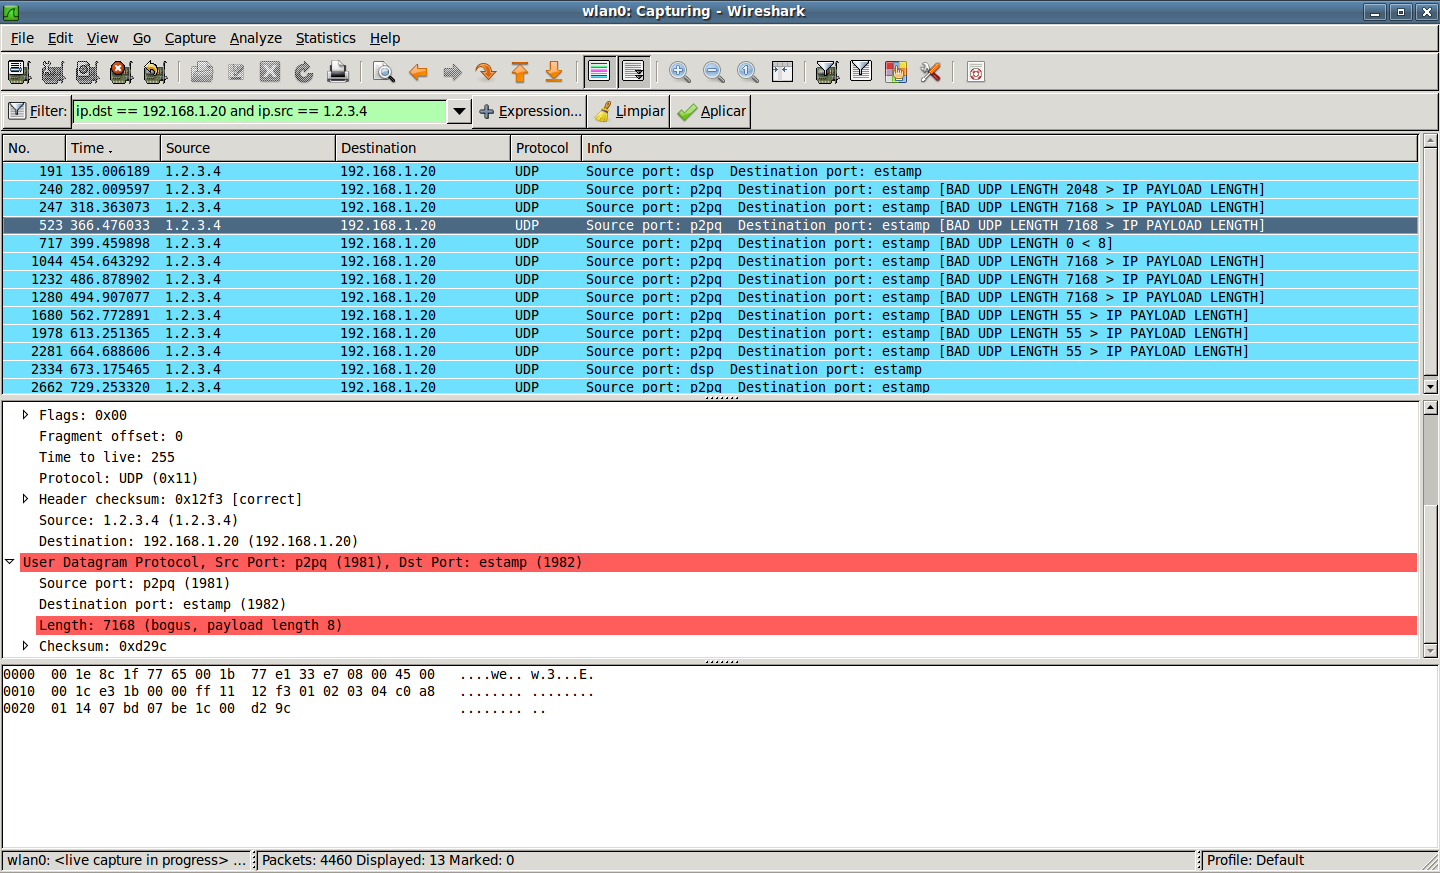Print packets using the printer icon
Screen dimensions: 1440x873
[x=338, y=72]
